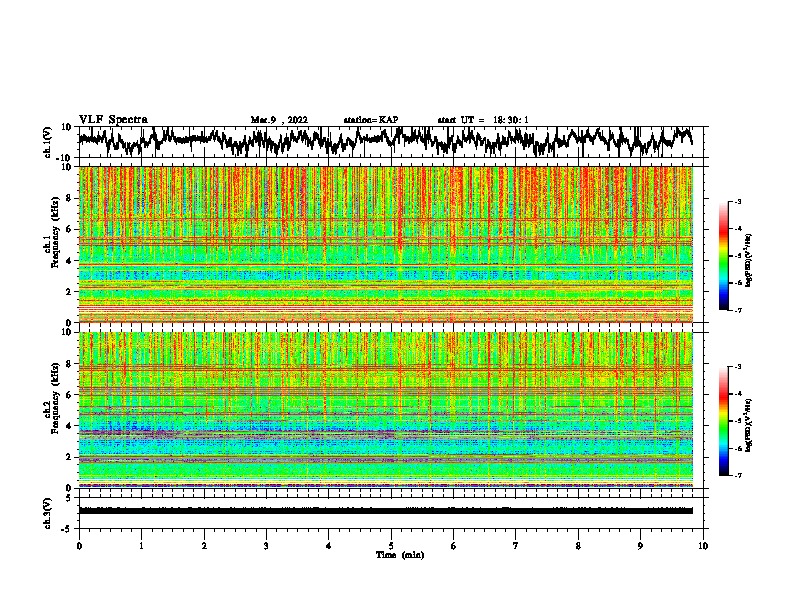The image size is (792, 612).
Task: Click the "2" tick on the Time axis
Action: point(204,546)
